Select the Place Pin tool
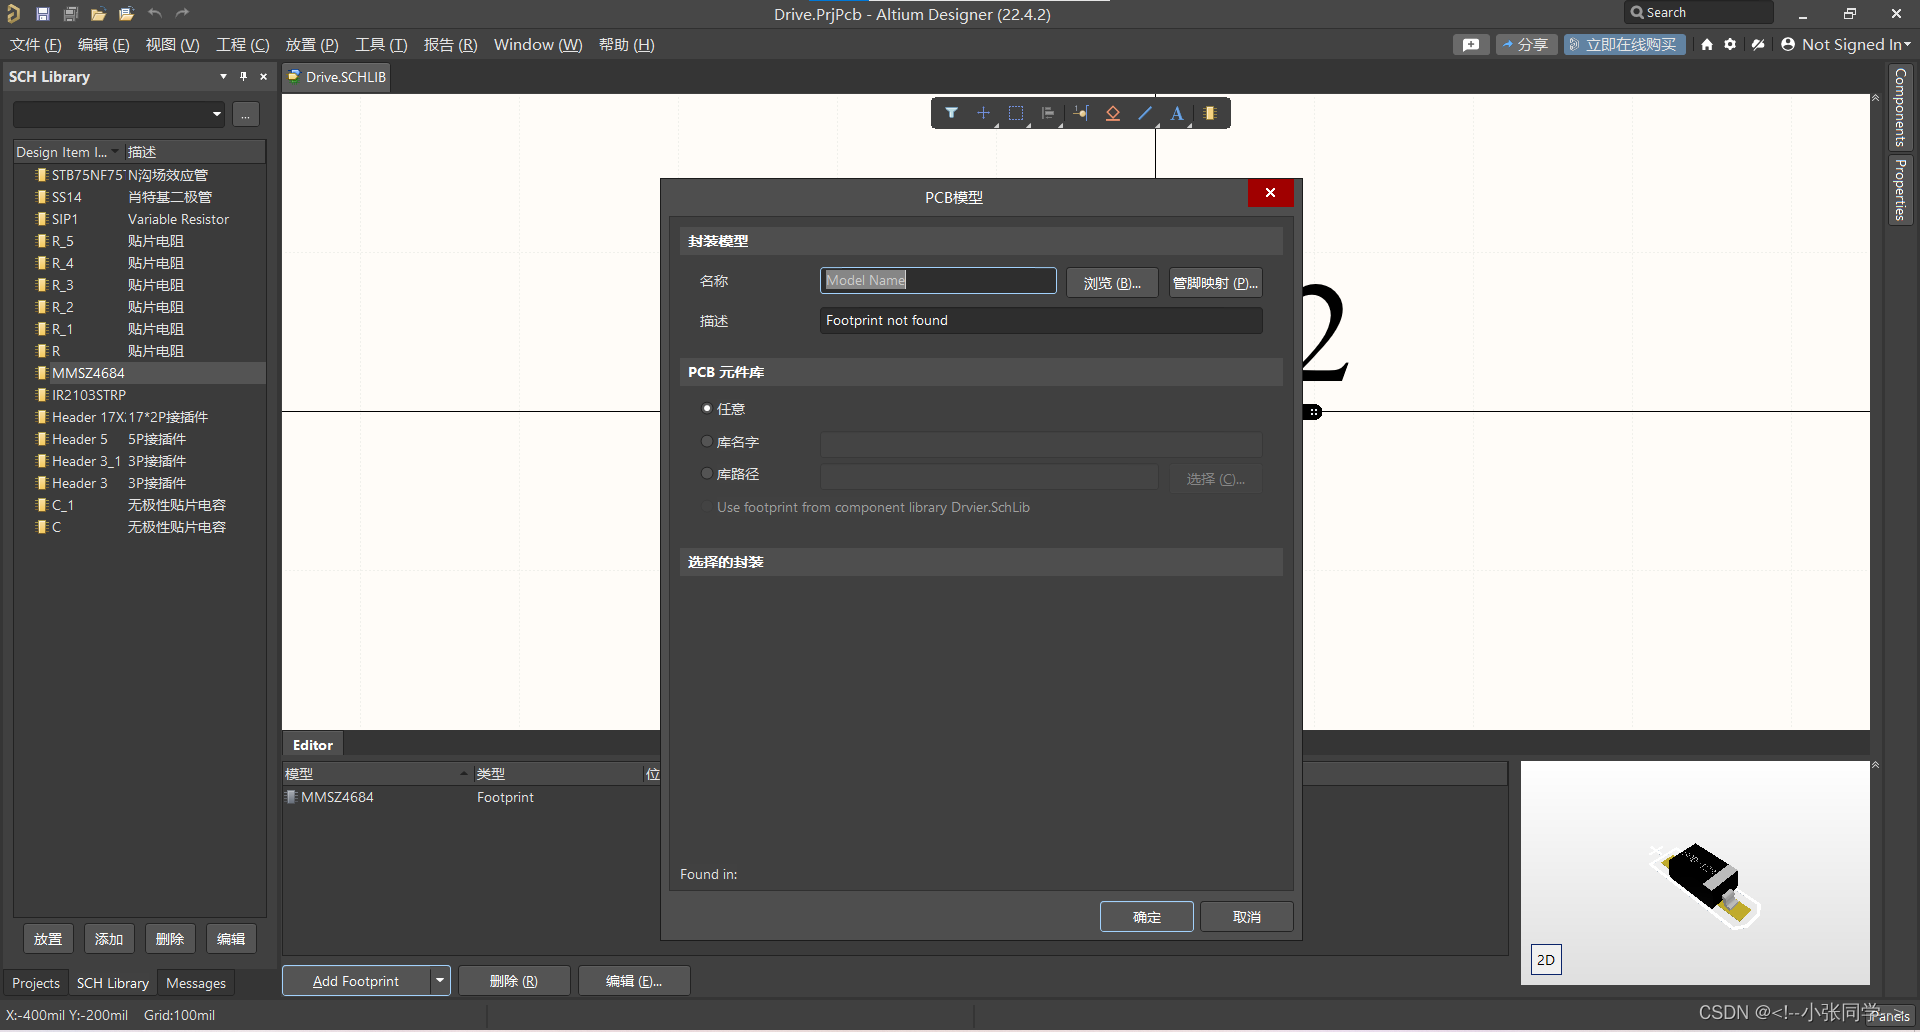The image size is (1920, 1032). pos(1081,113)
